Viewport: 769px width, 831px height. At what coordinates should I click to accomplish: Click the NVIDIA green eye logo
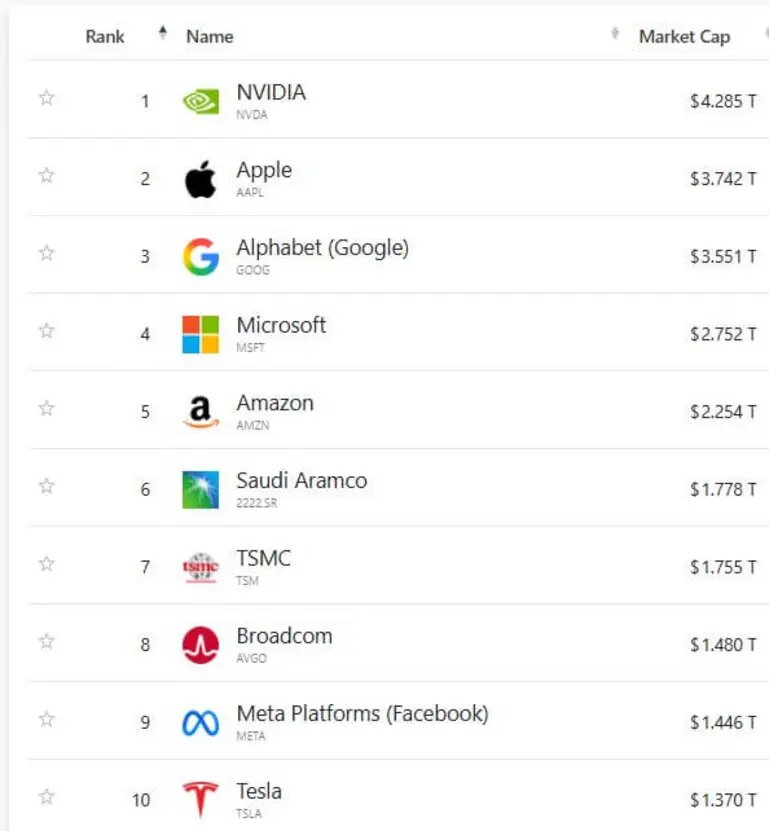tap(200, 101)
